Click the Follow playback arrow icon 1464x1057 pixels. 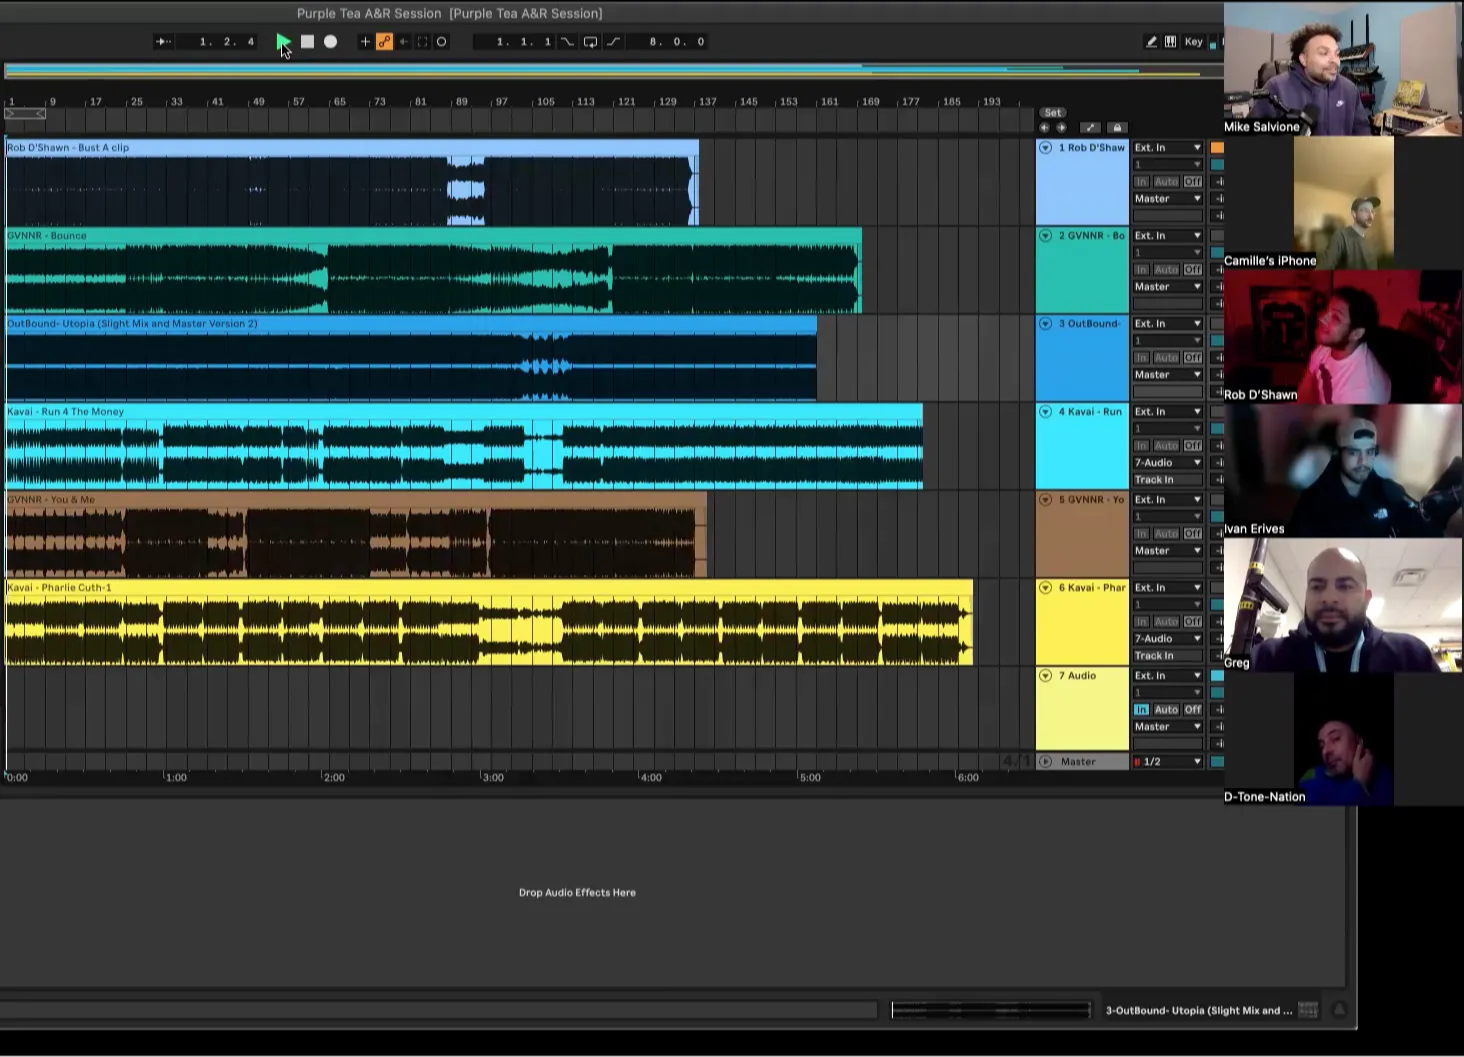point(162,42)
